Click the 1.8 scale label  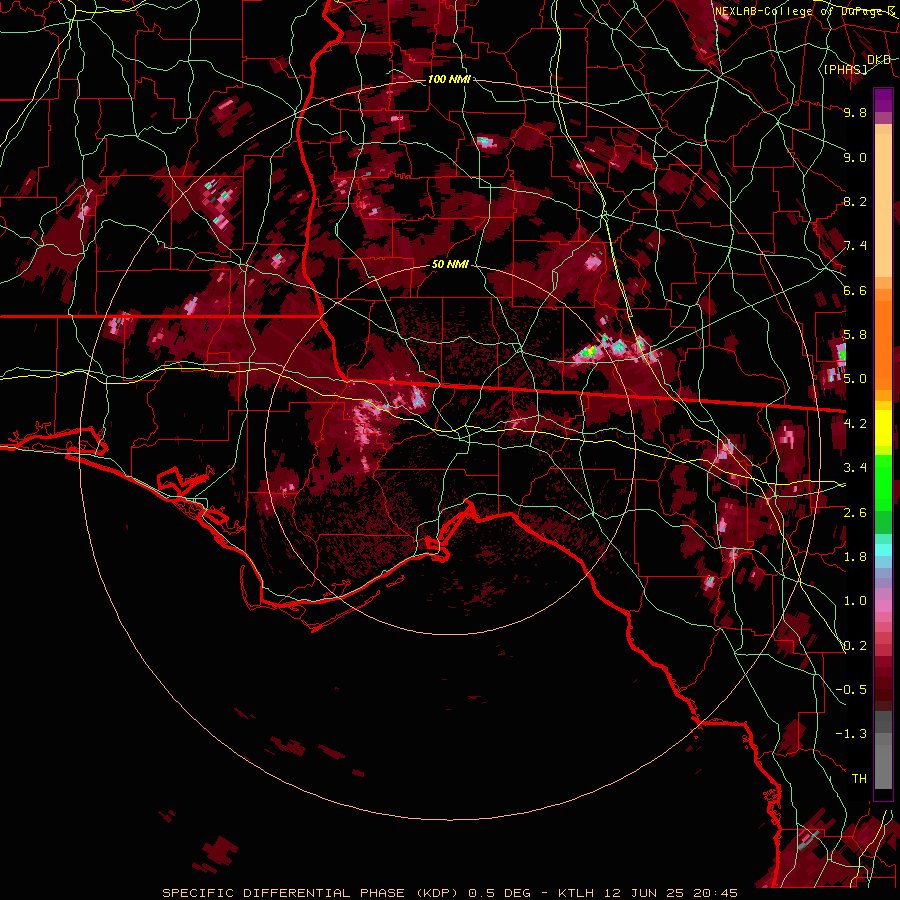(x=855, y=557)
